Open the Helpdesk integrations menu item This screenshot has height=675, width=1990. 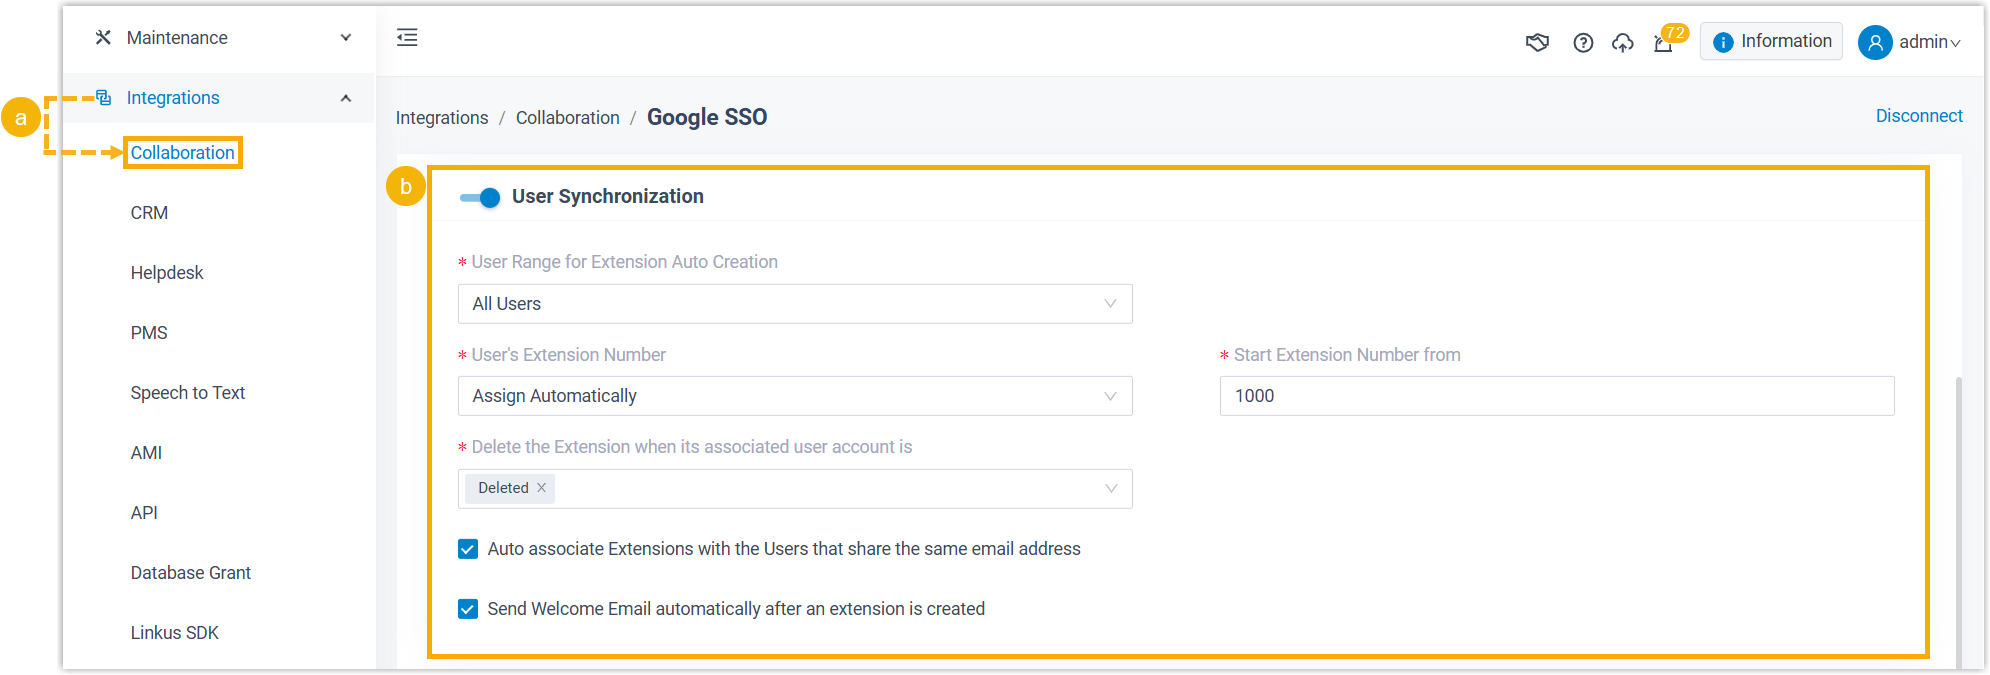pyautogui.click(x=167, y=273)
